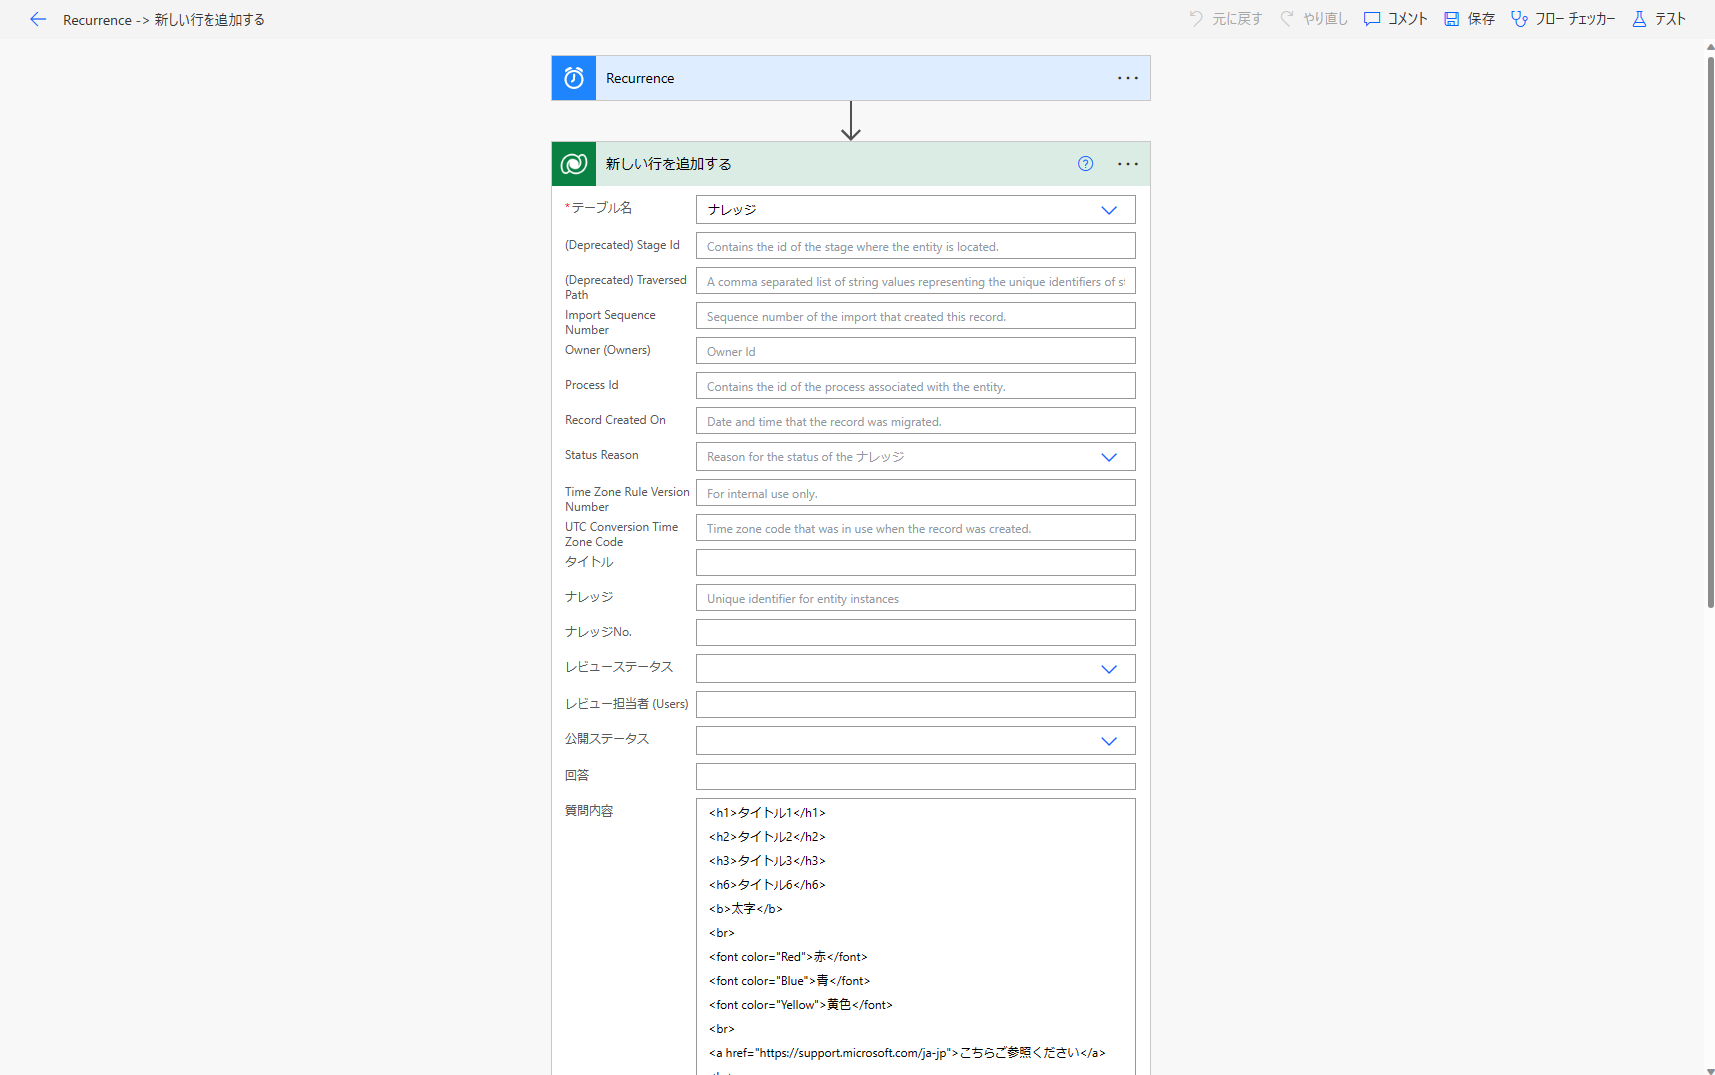Click the <h1>タイトル1</h1> line in 質問内容
Screen dimensions: 1715x1075
point(767,813)
